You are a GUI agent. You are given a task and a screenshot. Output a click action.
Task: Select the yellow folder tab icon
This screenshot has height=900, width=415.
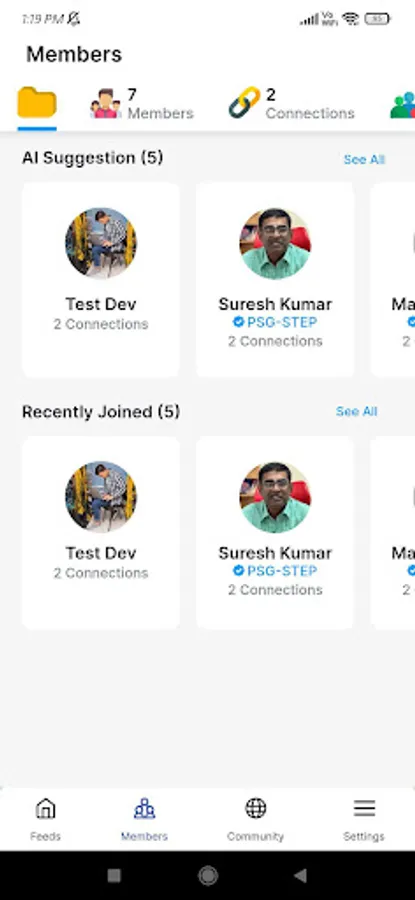[37, 102]
